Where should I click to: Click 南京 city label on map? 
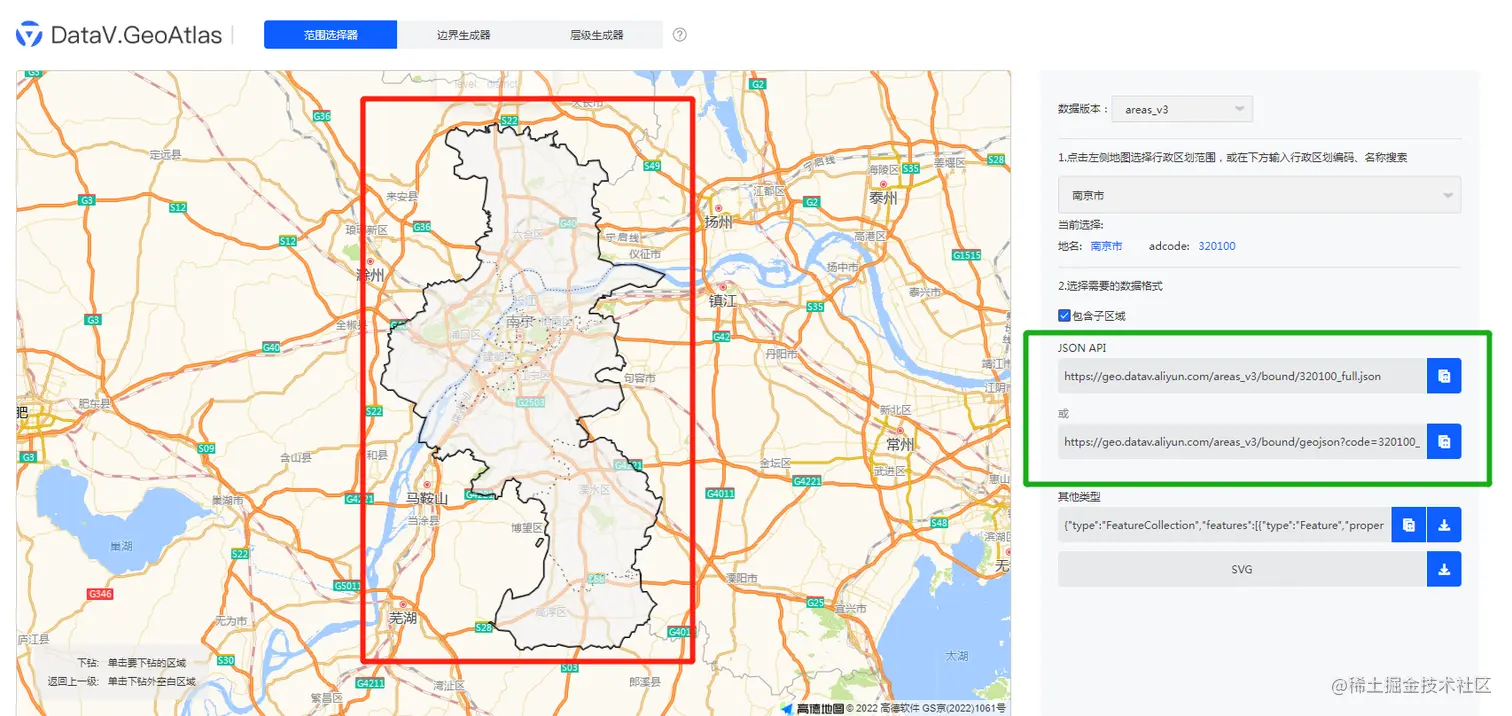pyautogui.click(x=520, y=322)
